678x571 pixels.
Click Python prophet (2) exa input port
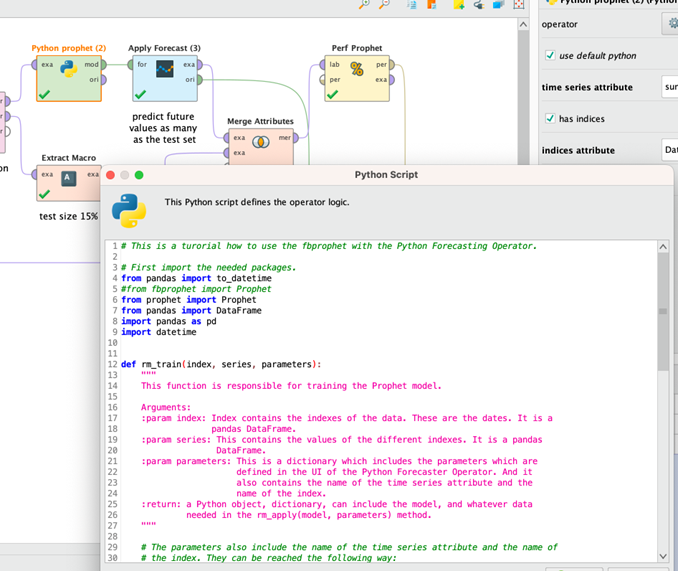pos(35,65)
